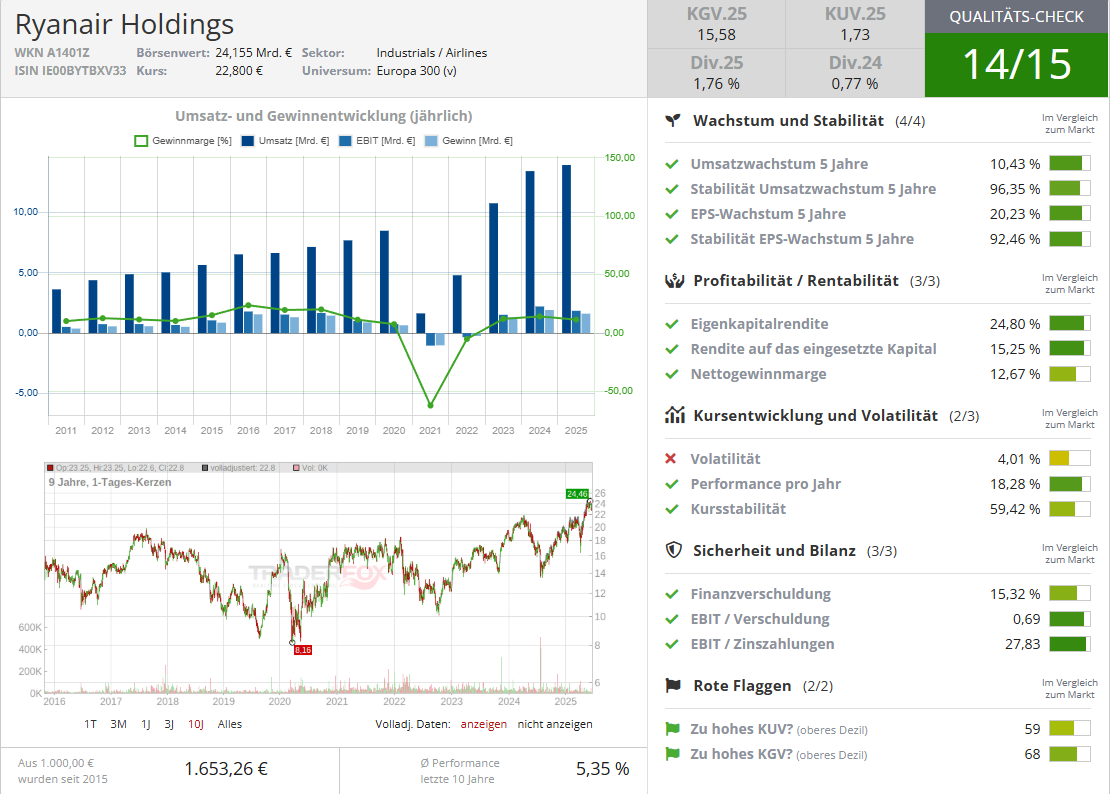Image resolution: width=1110 pixels, height=794 pixels.
Task: Select the 3M chart timeframe
Action: (x=118, y=724)
